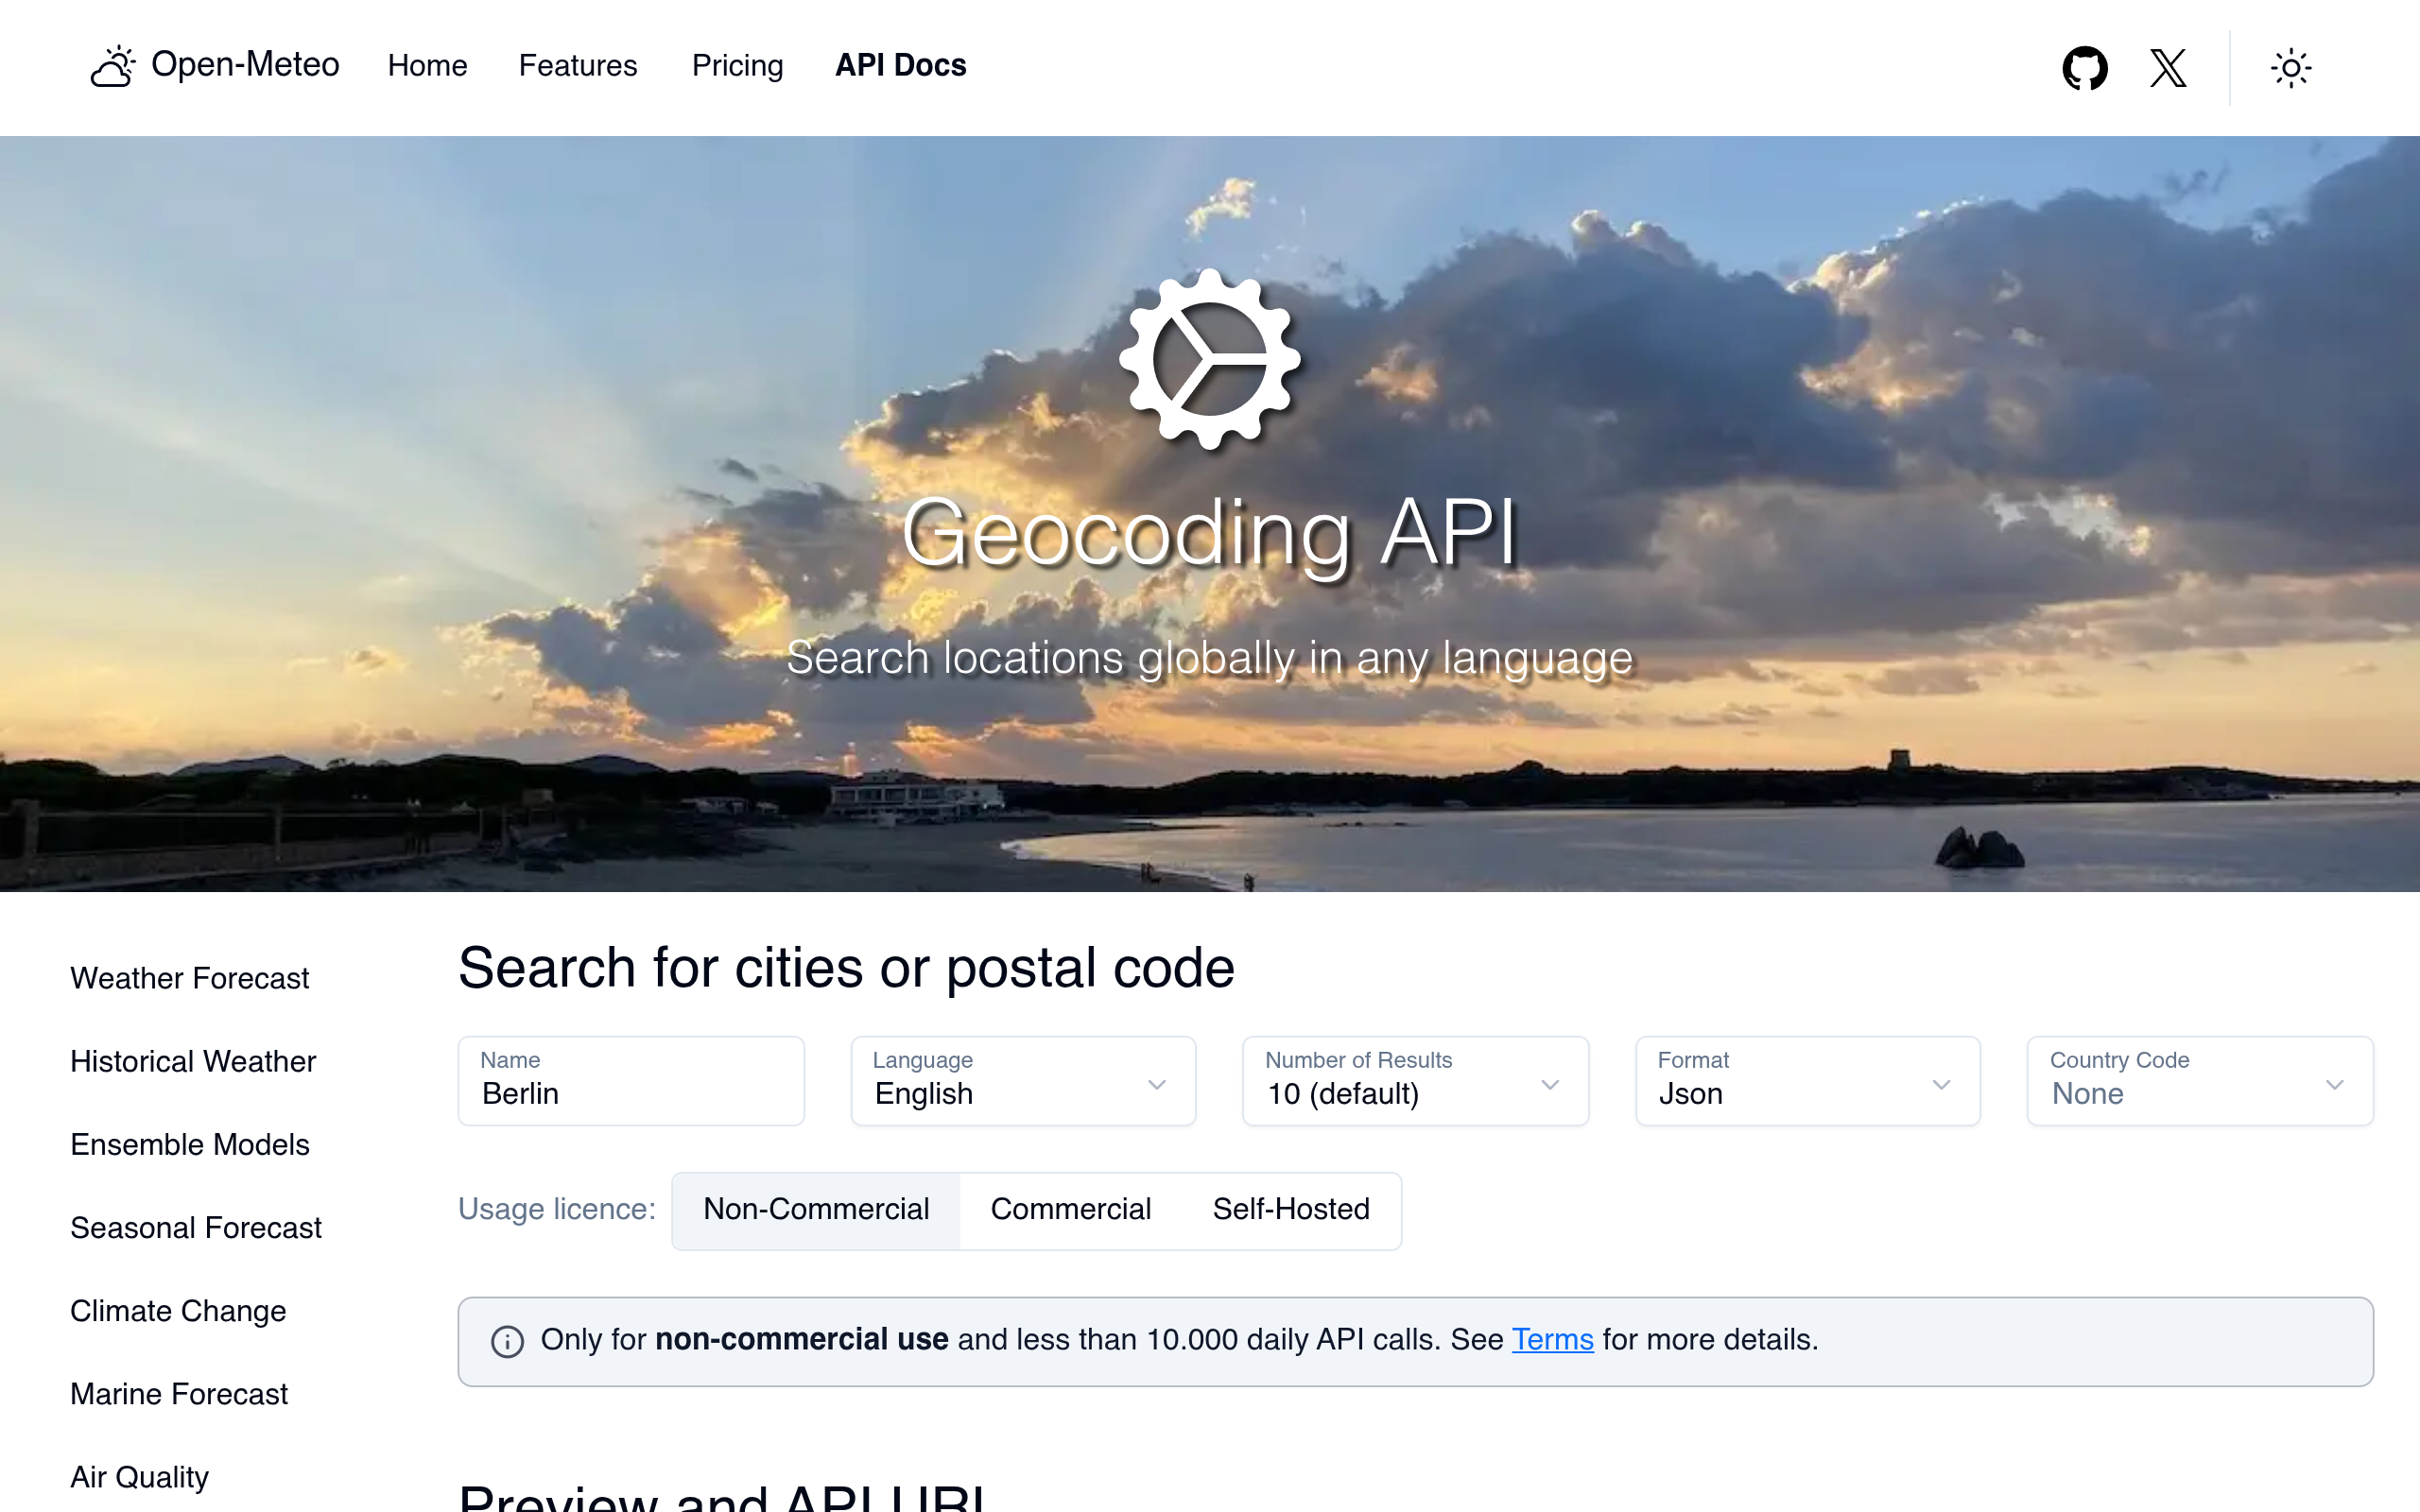Screen dimensions: 2420x1512
Task: Focus the Name field containing Berlin
Action: coord(631,1081)
